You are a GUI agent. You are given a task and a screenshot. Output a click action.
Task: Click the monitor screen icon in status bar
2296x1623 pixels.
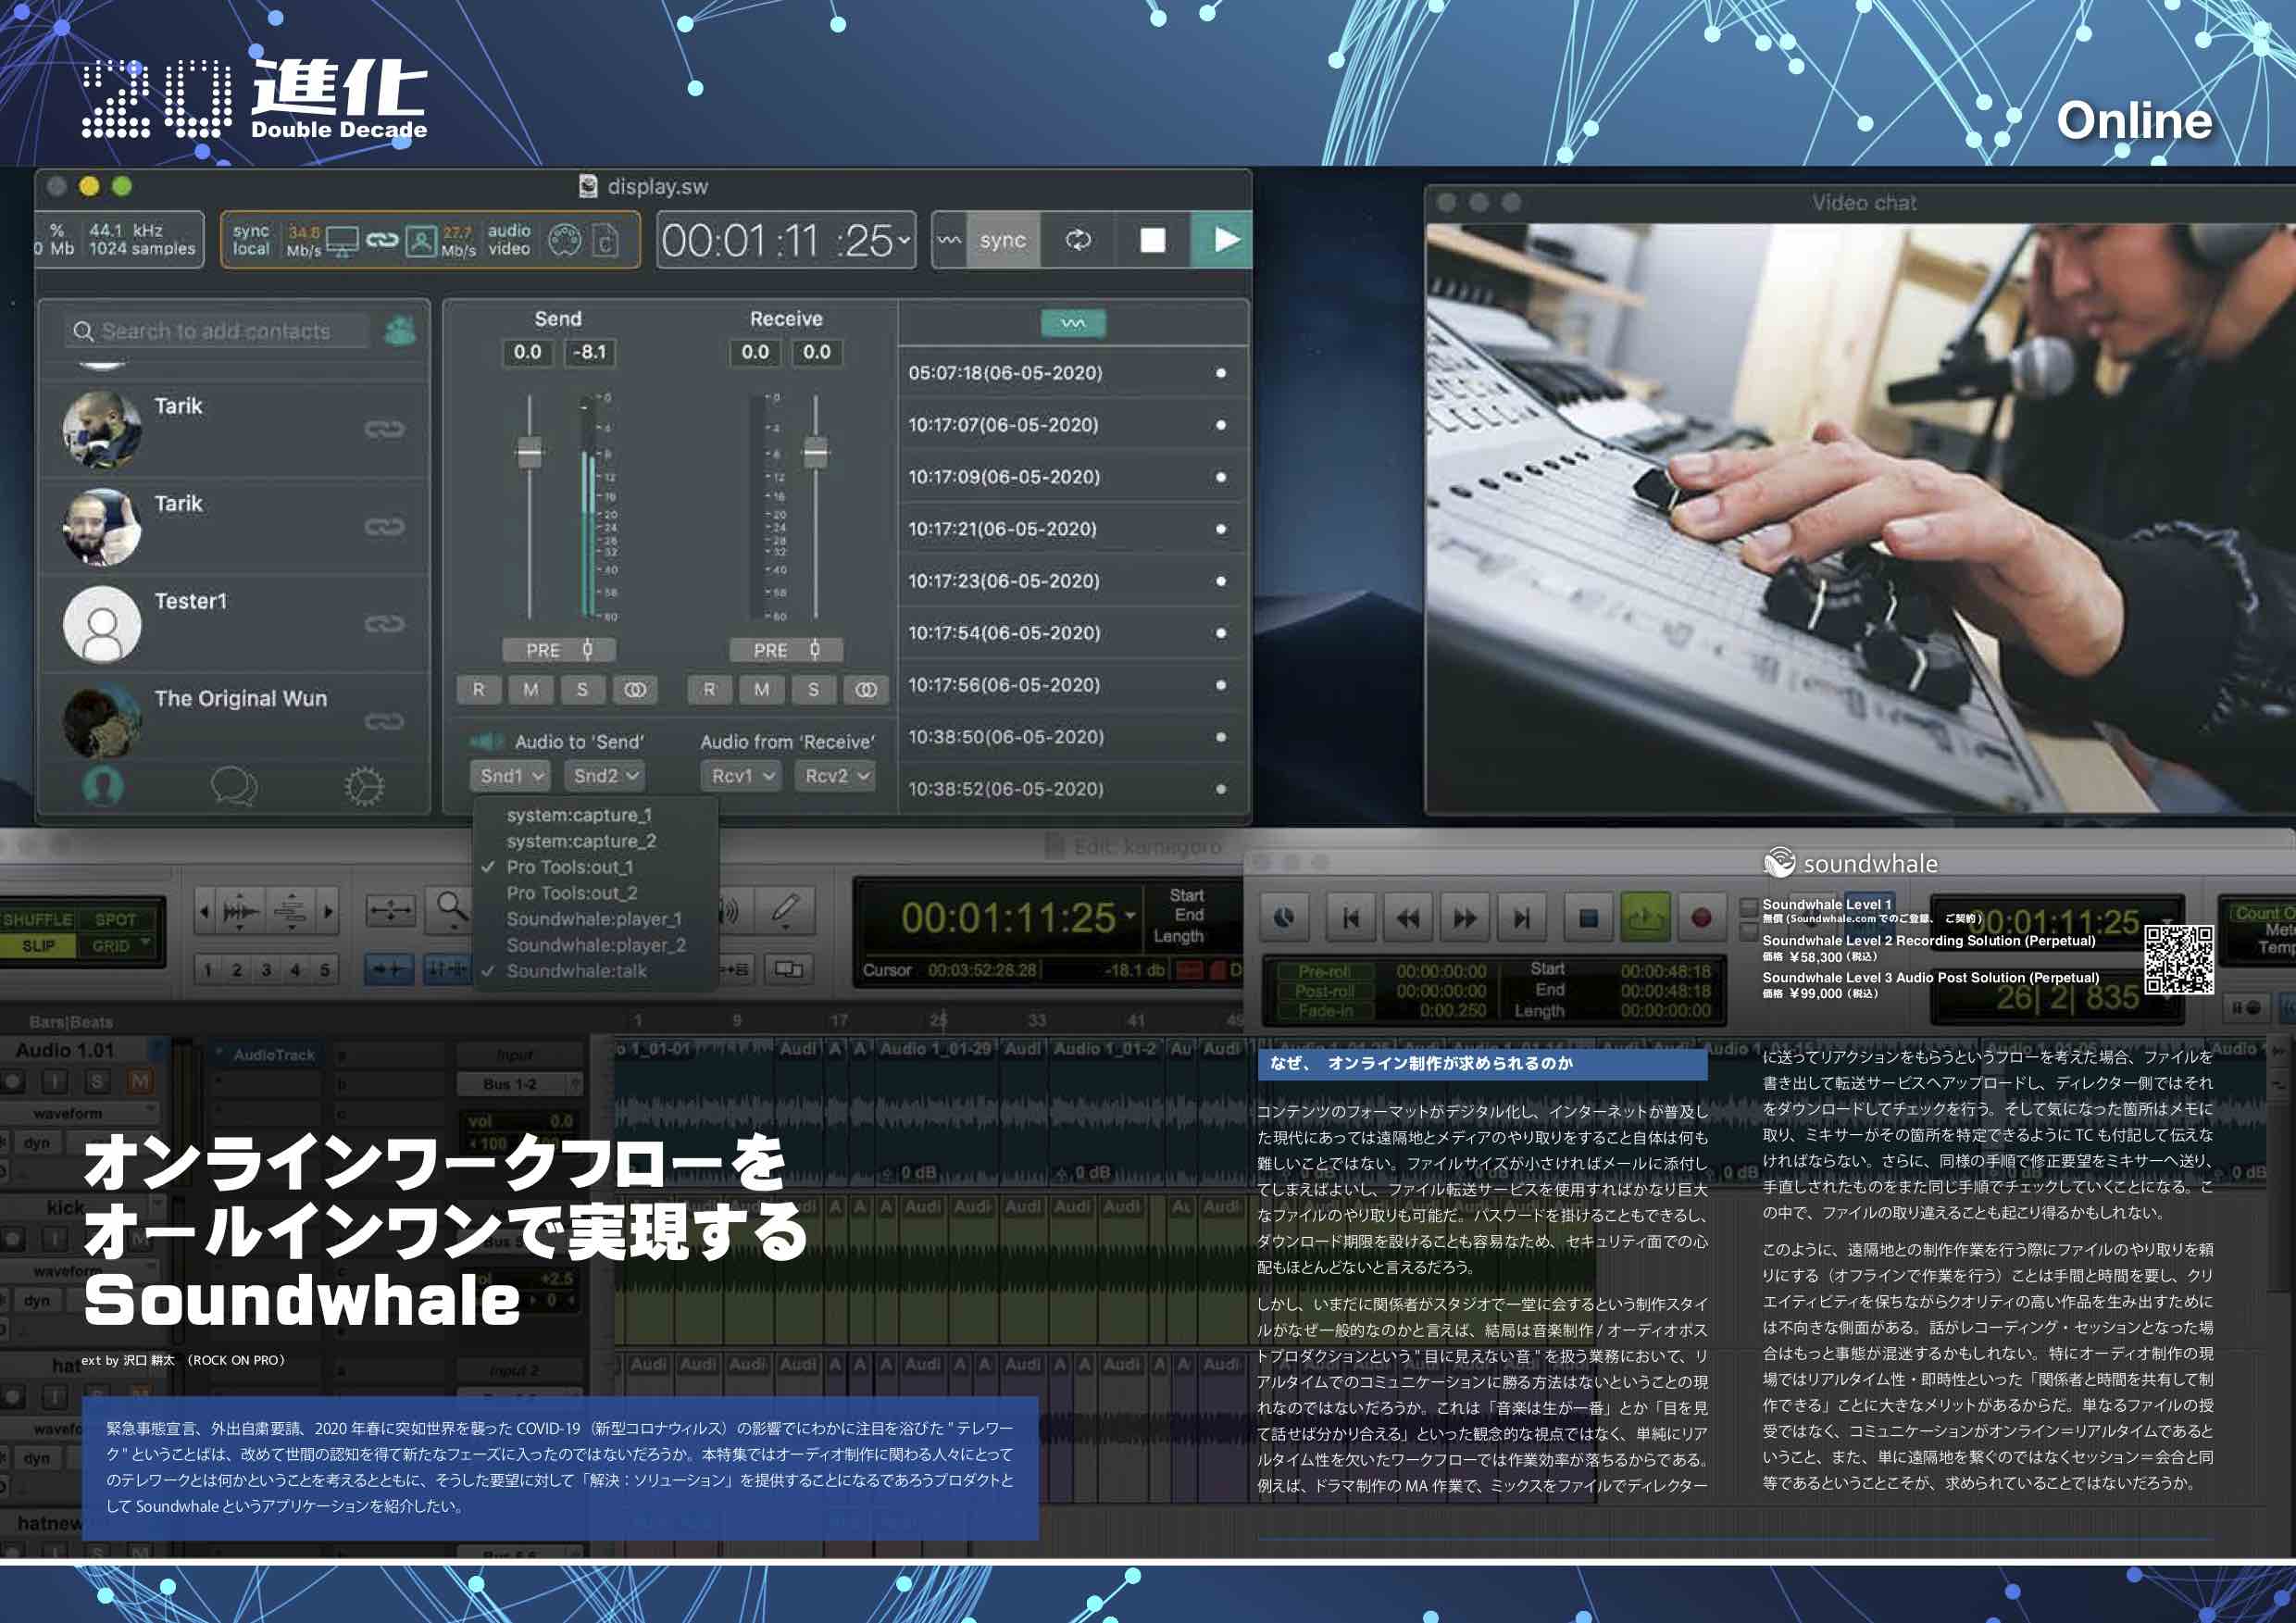342,241
